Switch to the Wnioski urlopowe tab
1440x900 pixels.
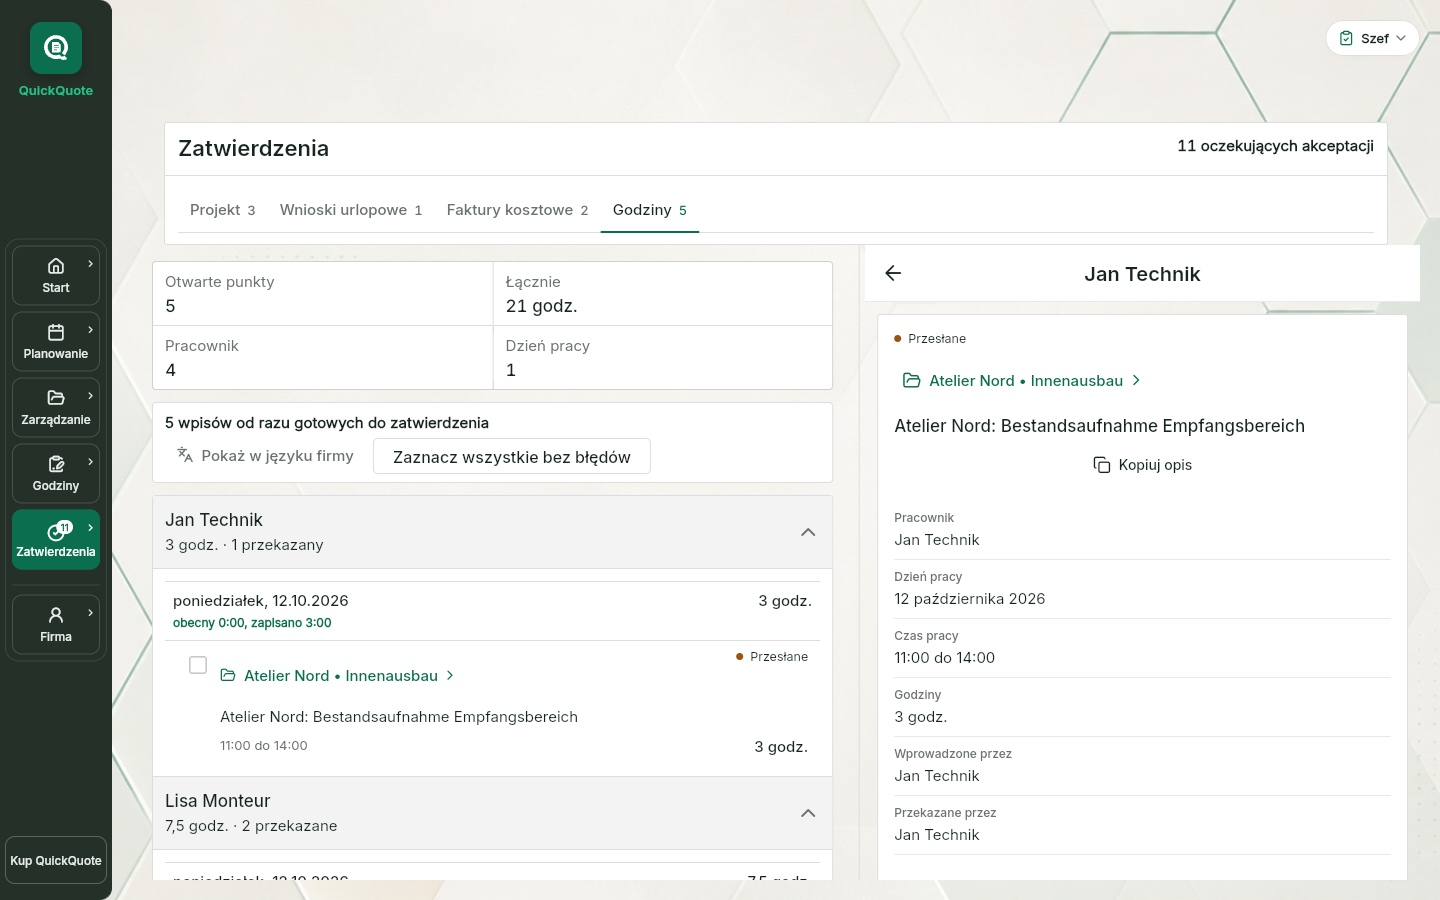coord(351,210)
